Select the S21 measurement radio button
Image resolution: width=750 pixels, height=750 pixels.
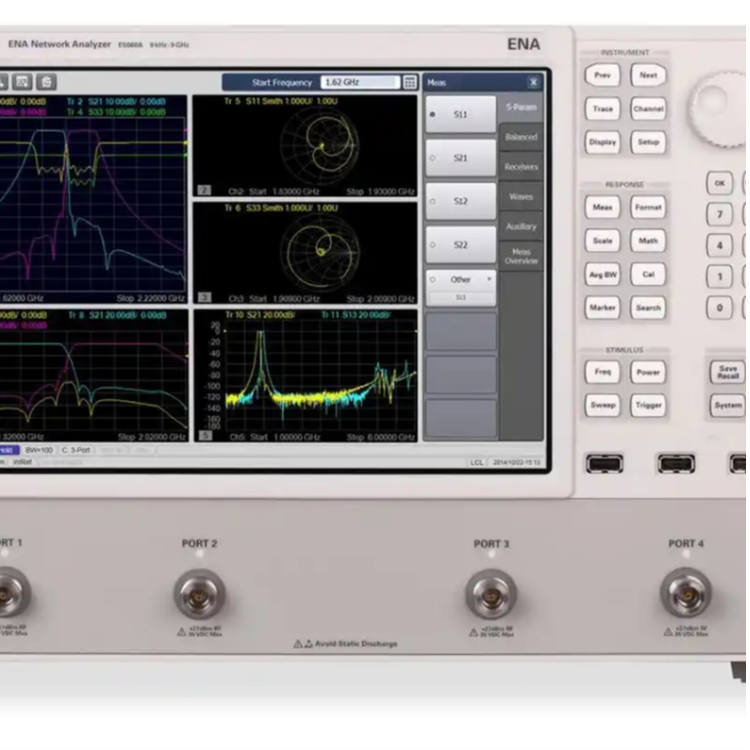pyautogui.click(x=432, y=158)
